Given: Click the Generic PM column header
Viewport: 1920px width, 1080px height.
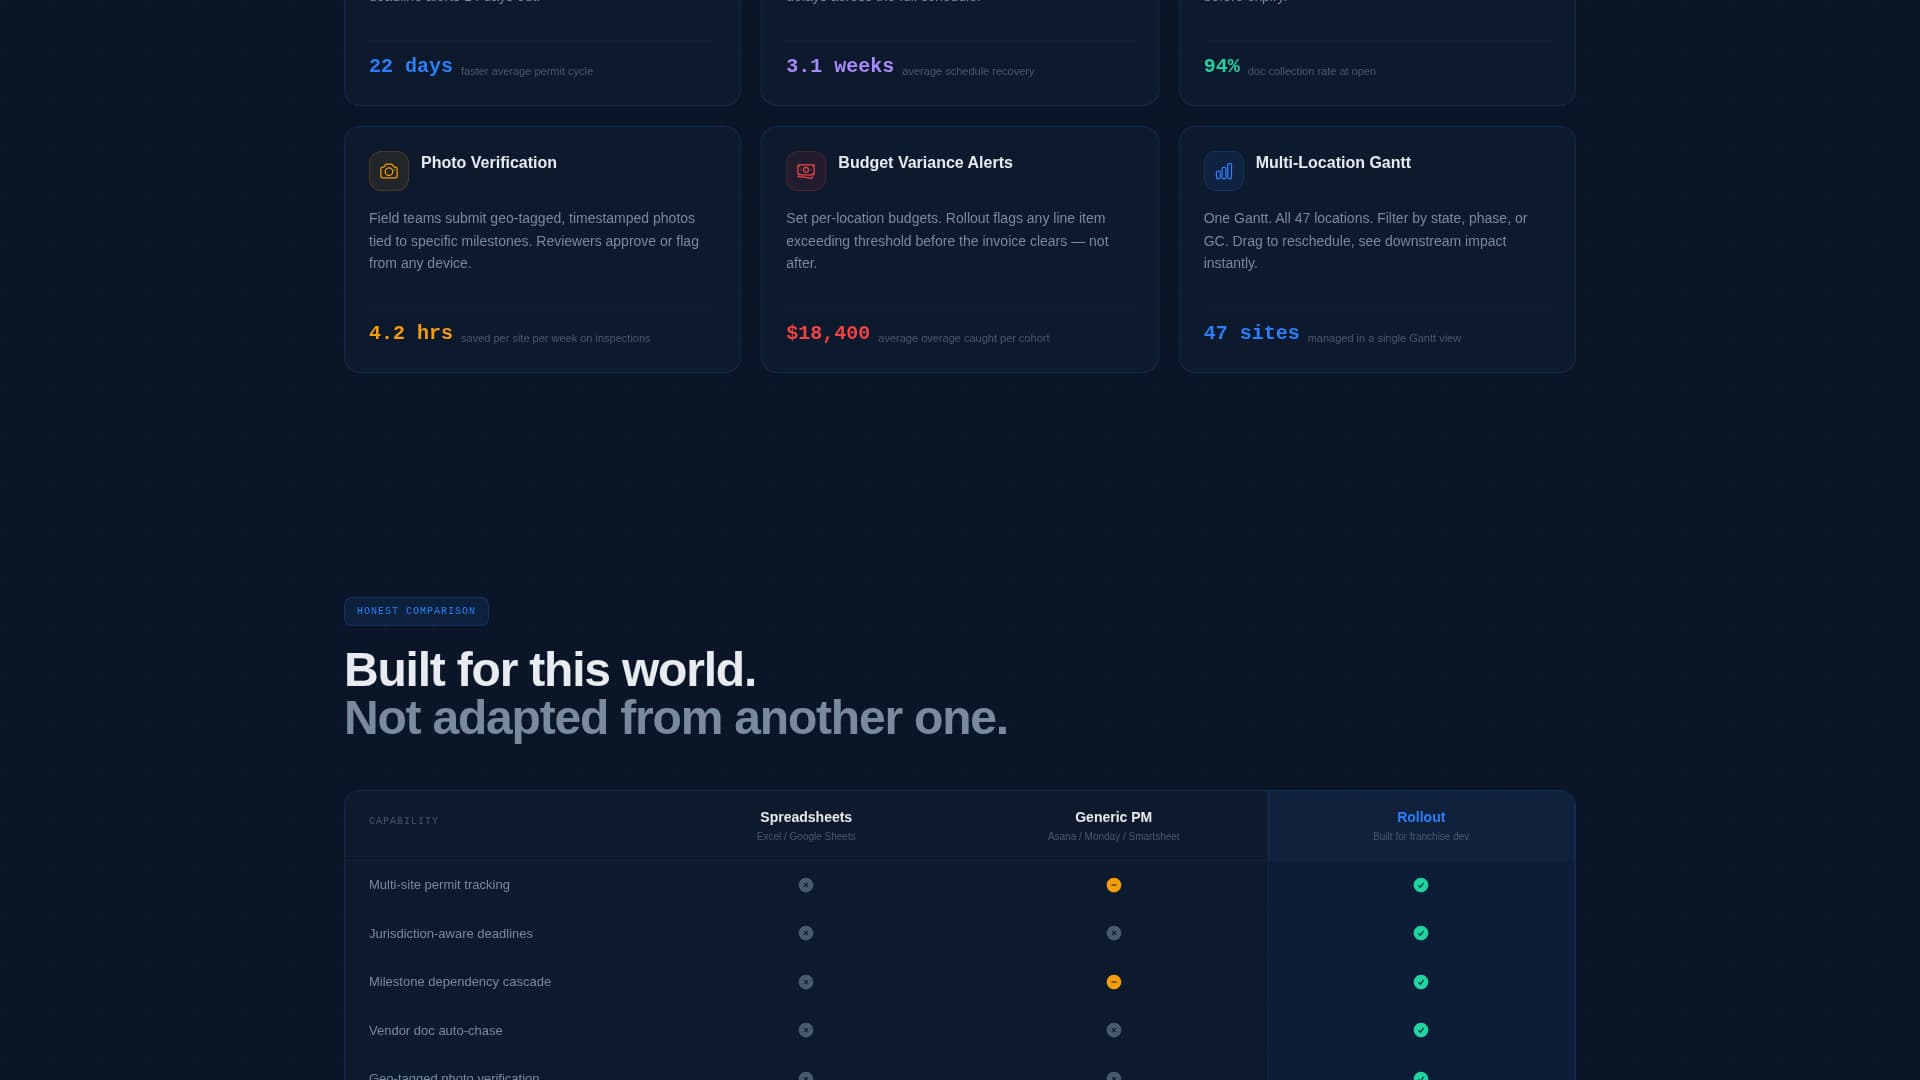Looking at the screenshot, I should tap(1113, 817).
